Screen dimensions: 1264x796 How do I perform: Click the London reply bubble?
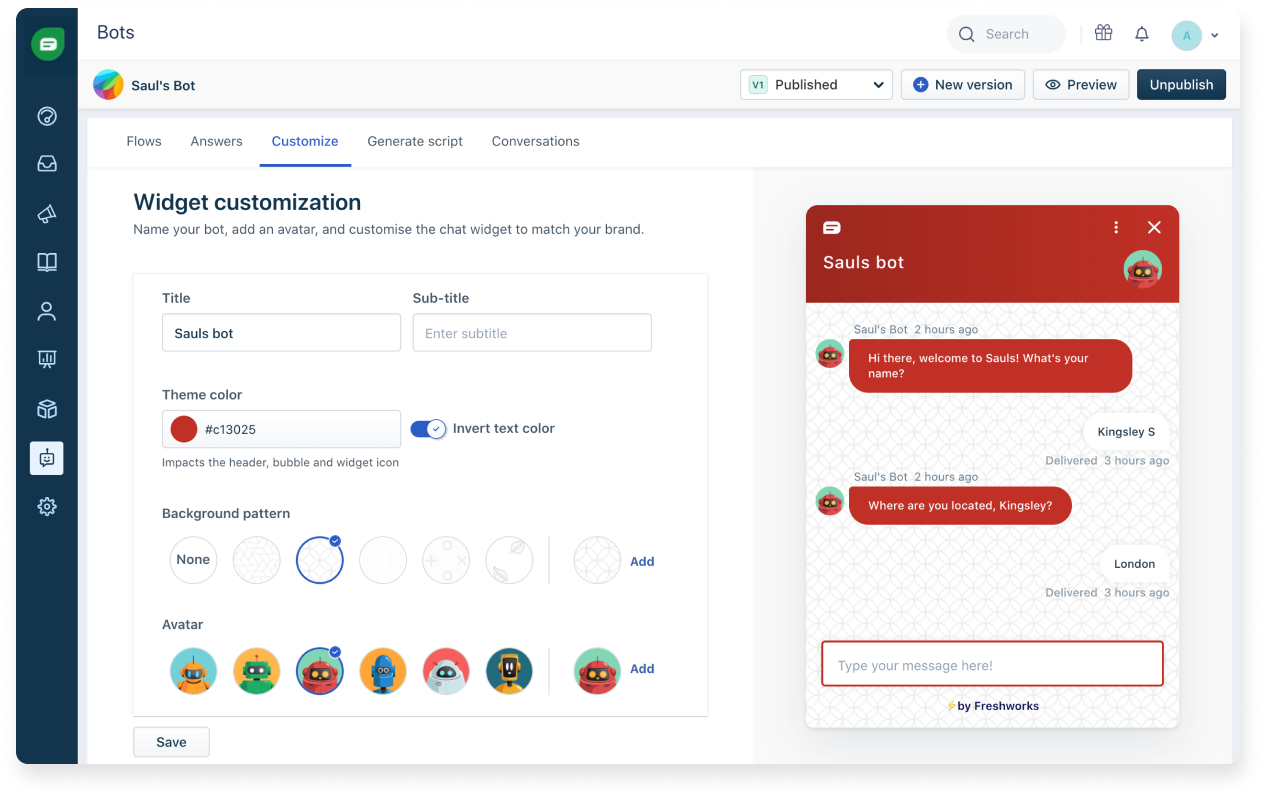[x=1134, y=564]
